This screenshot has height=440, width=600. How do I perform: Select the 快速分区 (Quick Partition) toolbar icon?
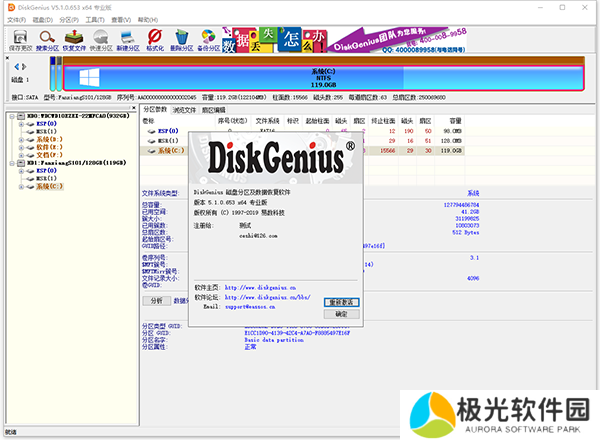[101, 41]
